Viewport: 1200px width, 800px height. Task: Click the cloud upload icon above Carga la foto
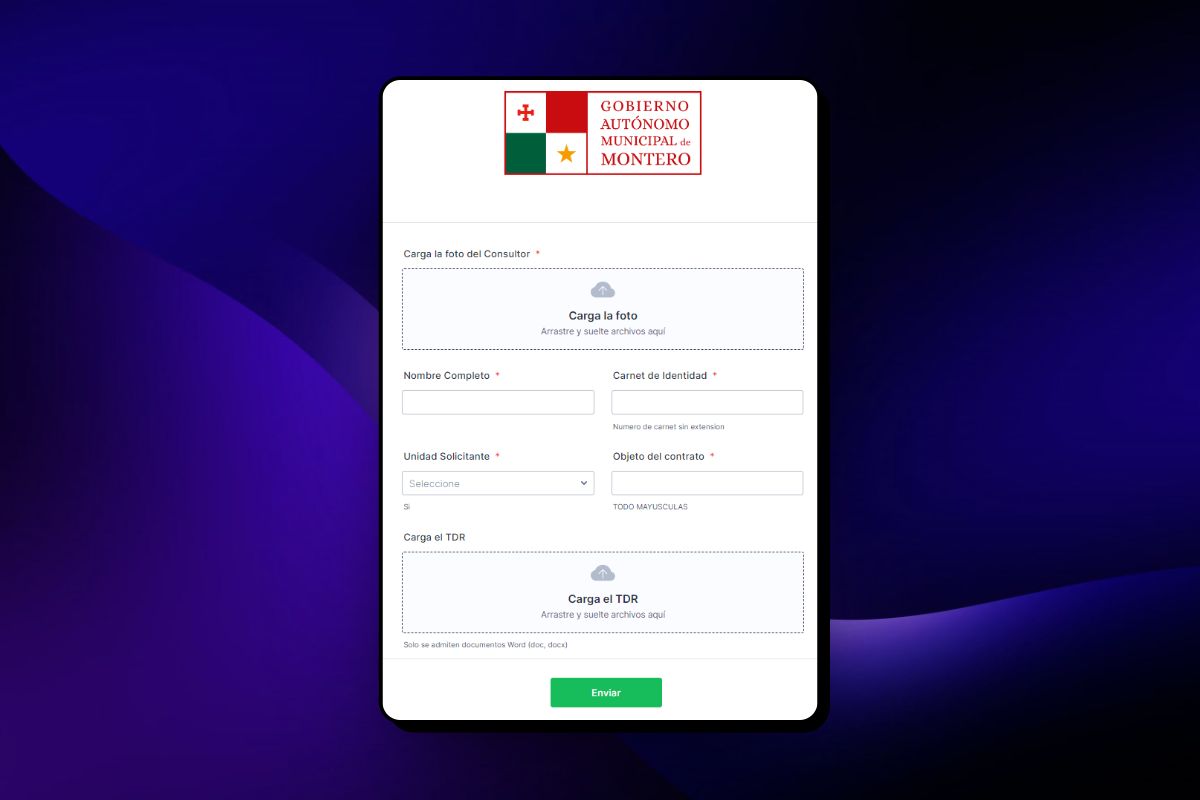tap(602, 290)
